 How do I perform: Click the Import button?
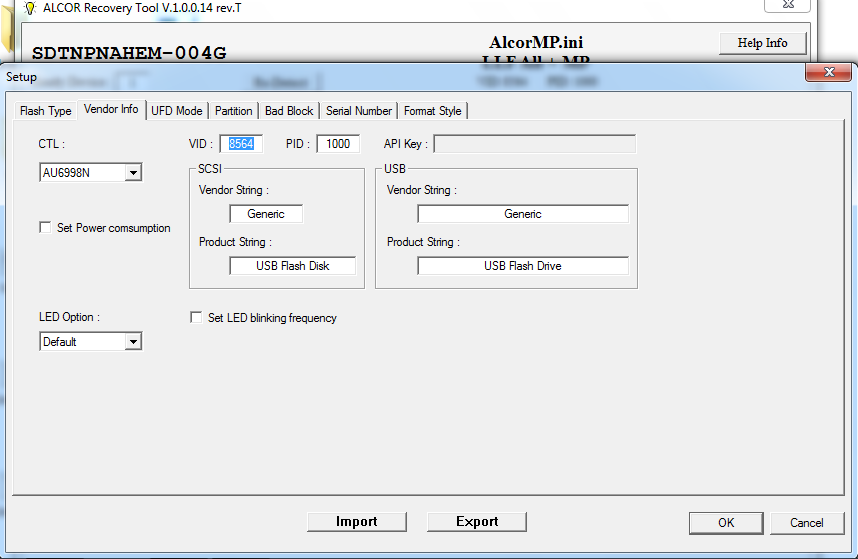point(357,521)
